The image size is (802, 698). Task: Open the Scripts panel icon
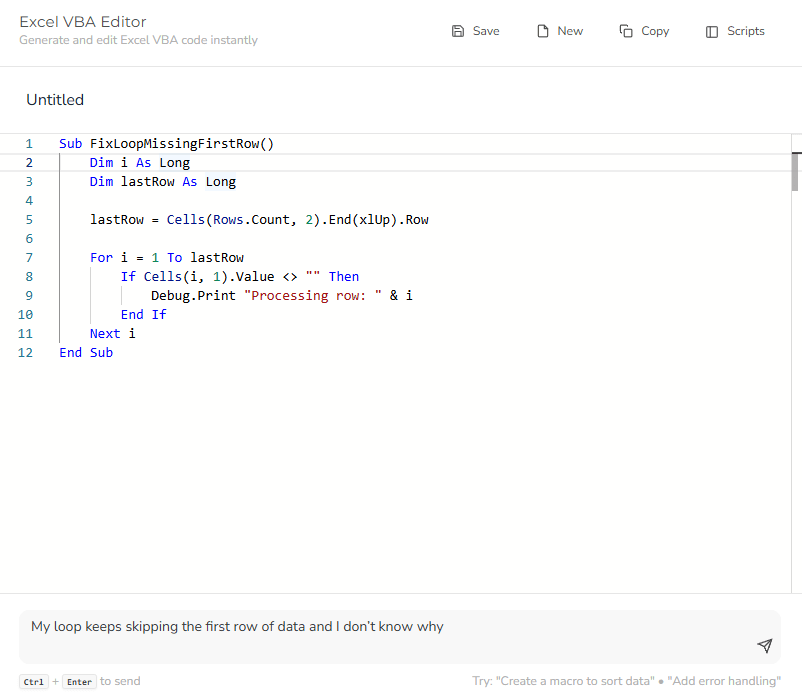(x=711, y=31)
